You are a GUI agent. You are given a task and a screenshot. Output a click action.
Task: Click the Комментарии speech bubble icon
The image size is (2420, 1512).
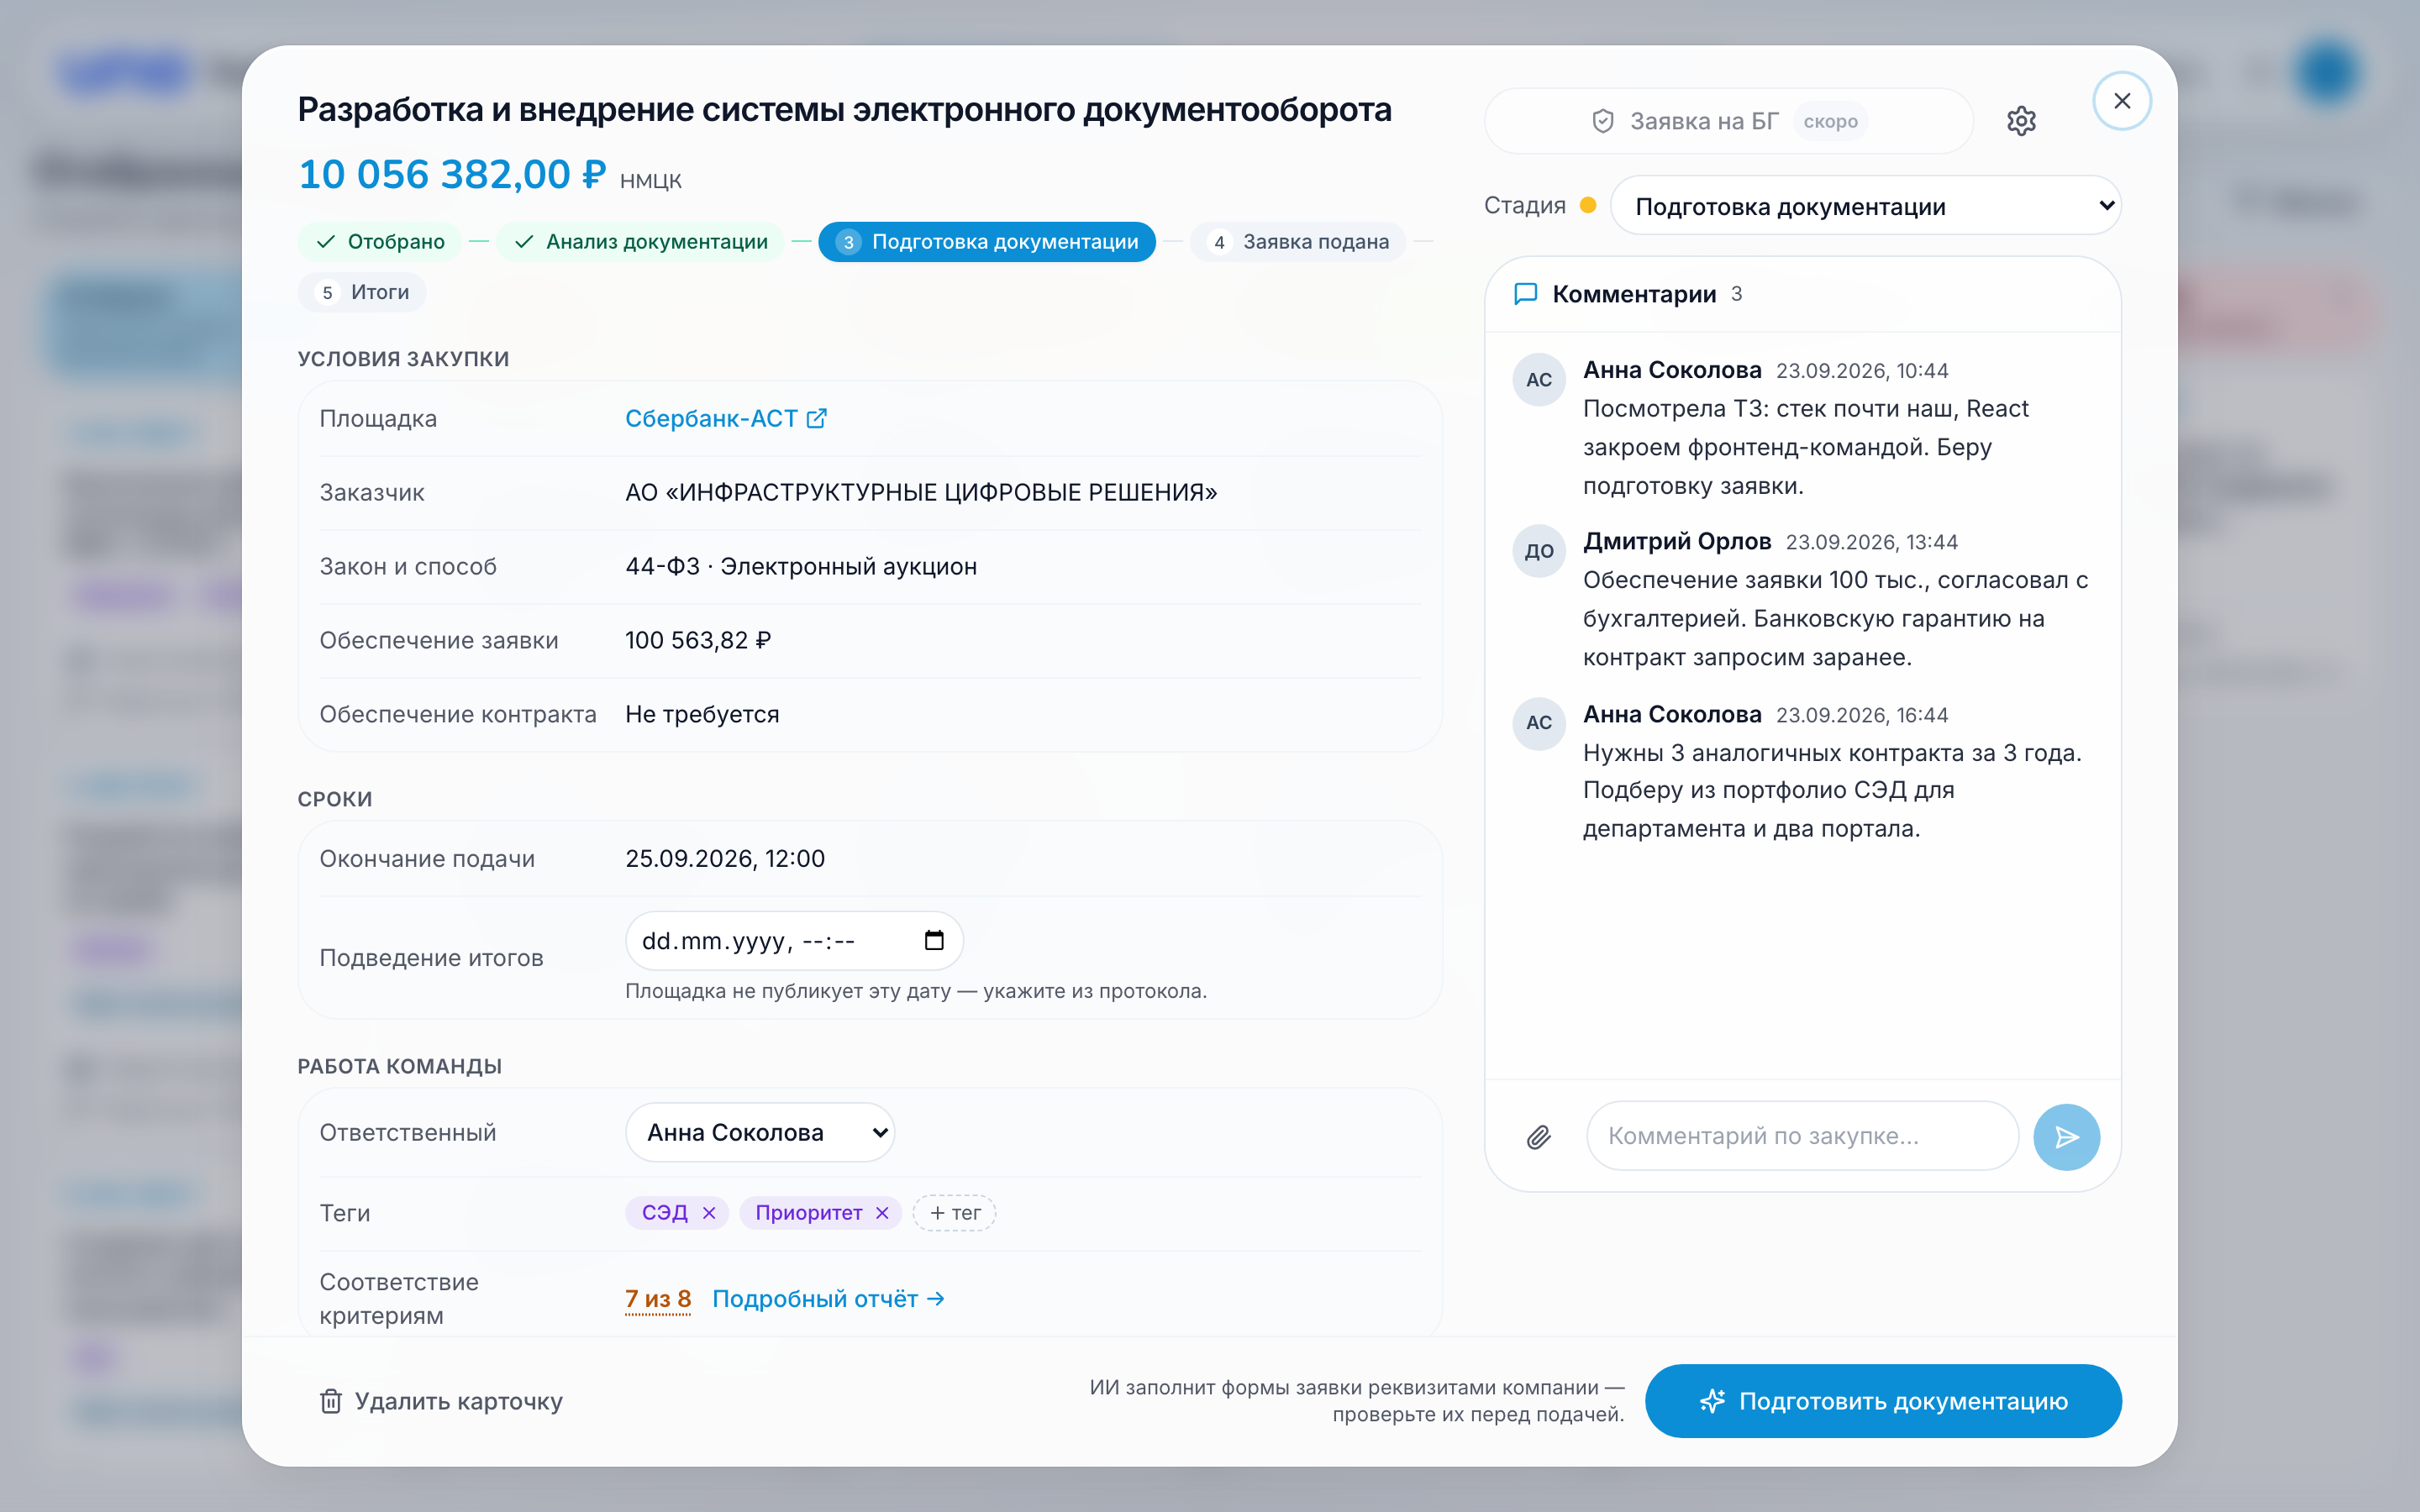(1526, 294)
